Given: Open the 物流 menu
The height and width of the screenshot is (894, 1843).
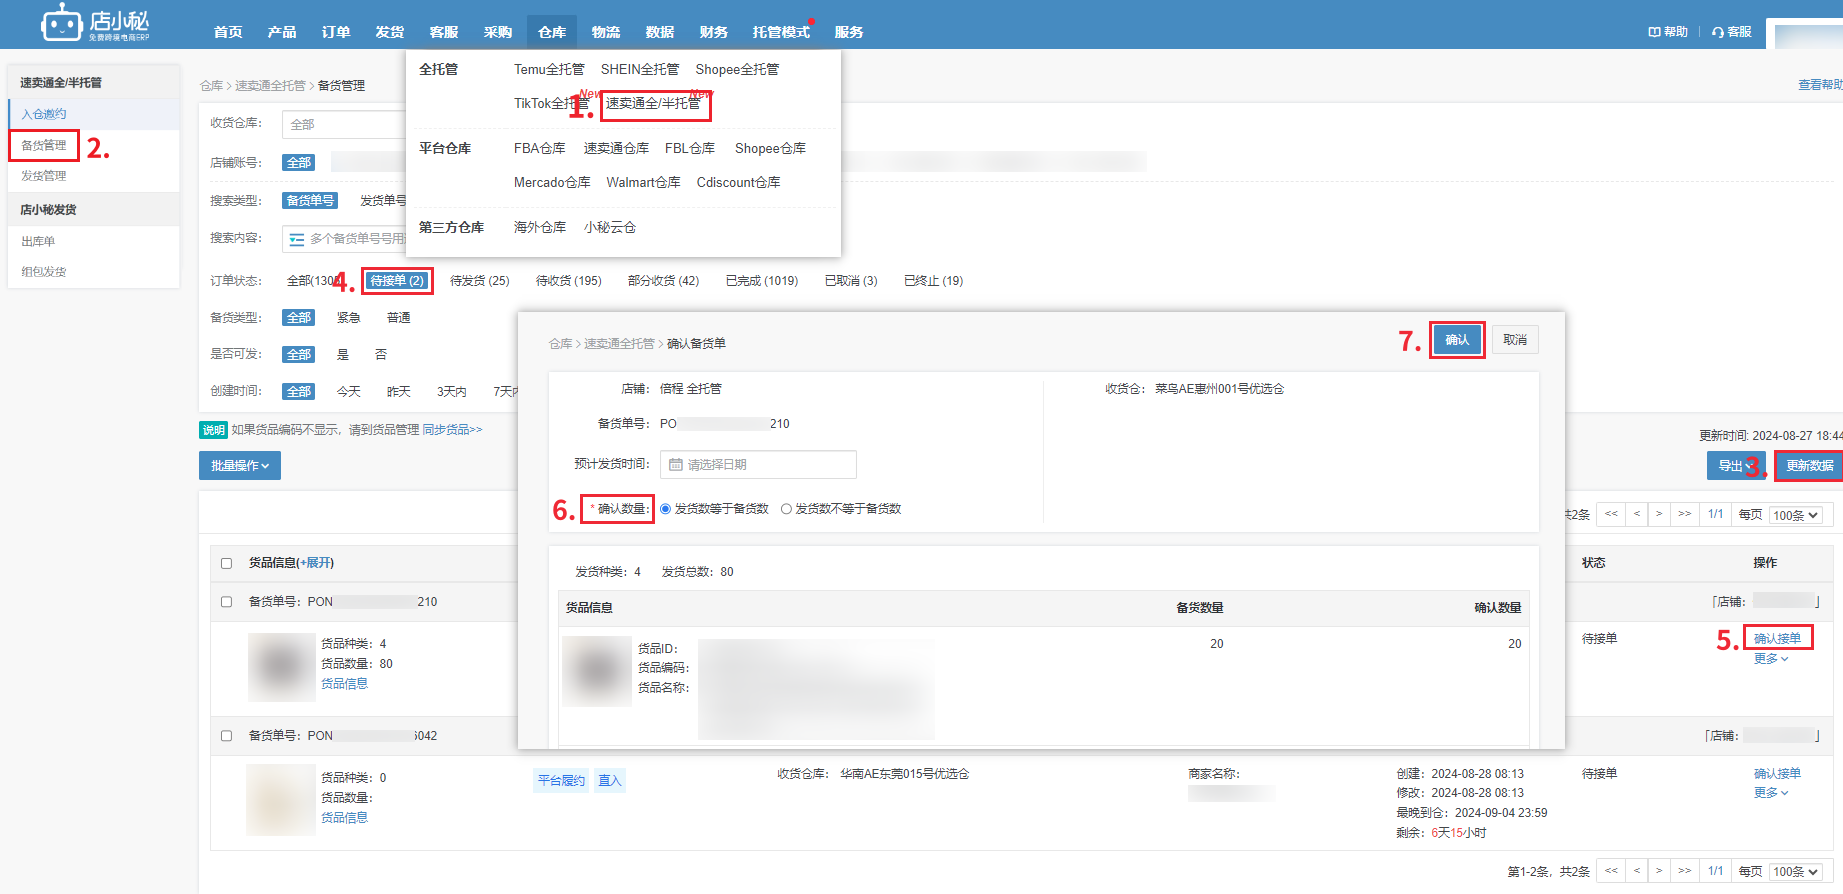Looking at the screenshot, I should click(606, 32).
